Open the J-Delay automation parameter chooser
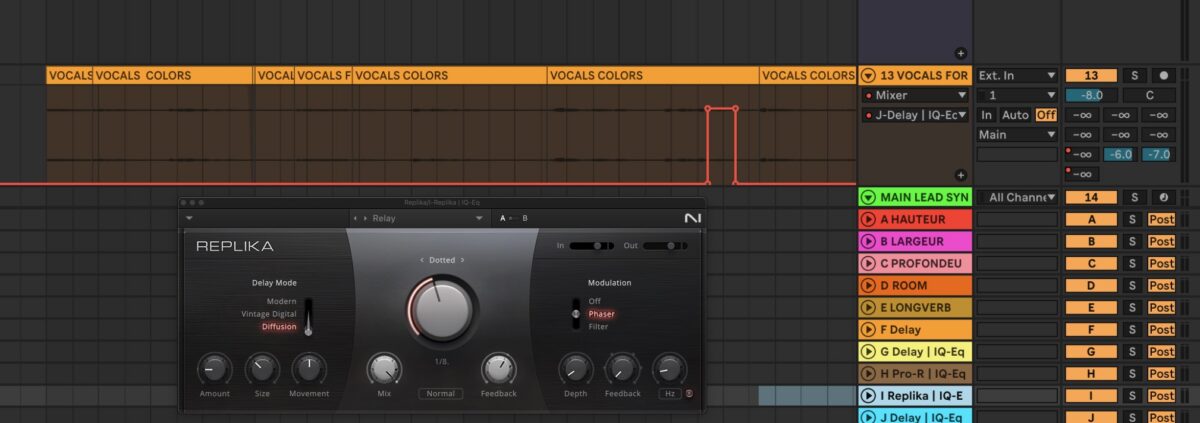The image size is (1200, 423). point(915,115)
